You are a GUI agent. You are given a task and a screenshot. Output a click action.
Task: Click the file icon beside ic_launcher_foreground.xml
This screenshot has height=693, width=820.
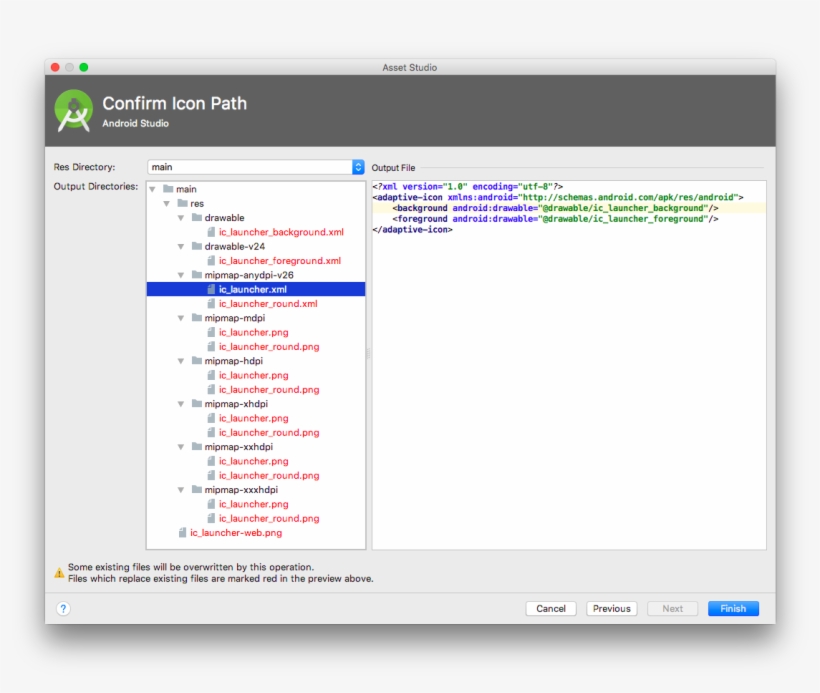[211, 260]
